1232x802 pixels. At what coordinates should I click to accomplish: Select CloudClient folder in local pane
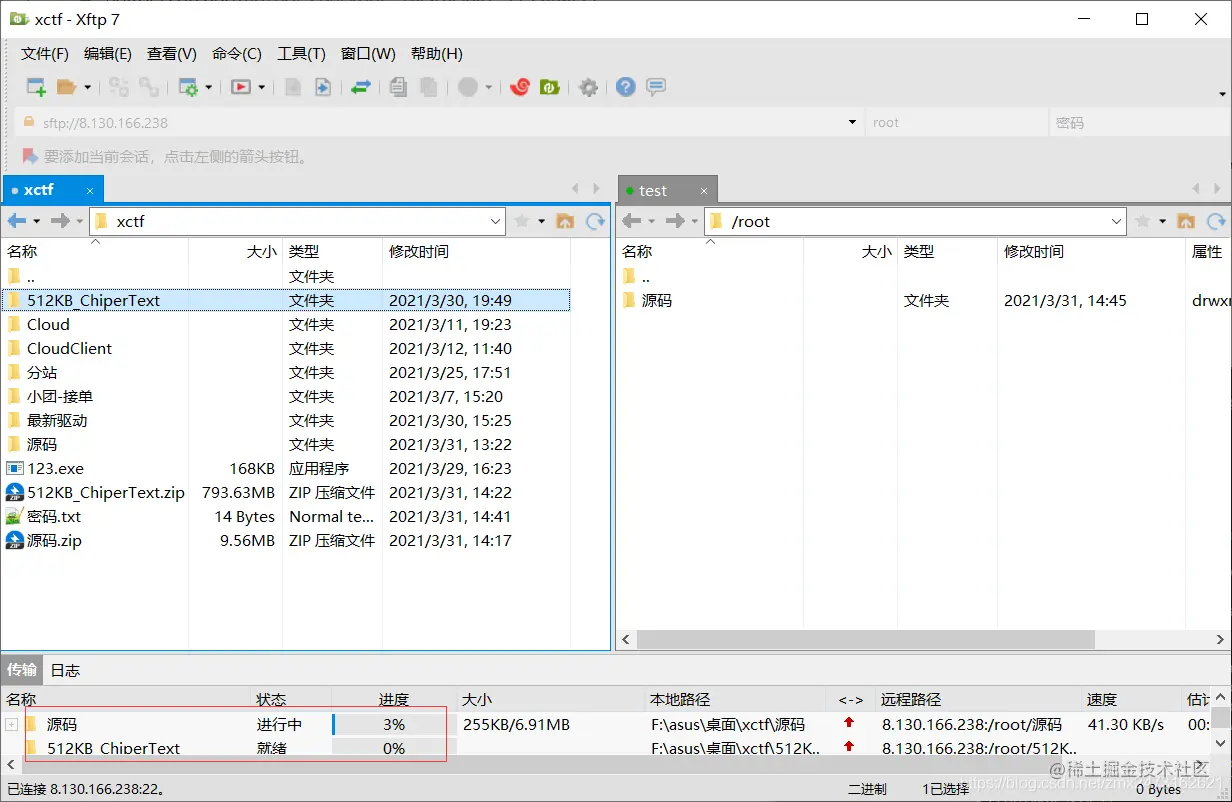point(69,348)
